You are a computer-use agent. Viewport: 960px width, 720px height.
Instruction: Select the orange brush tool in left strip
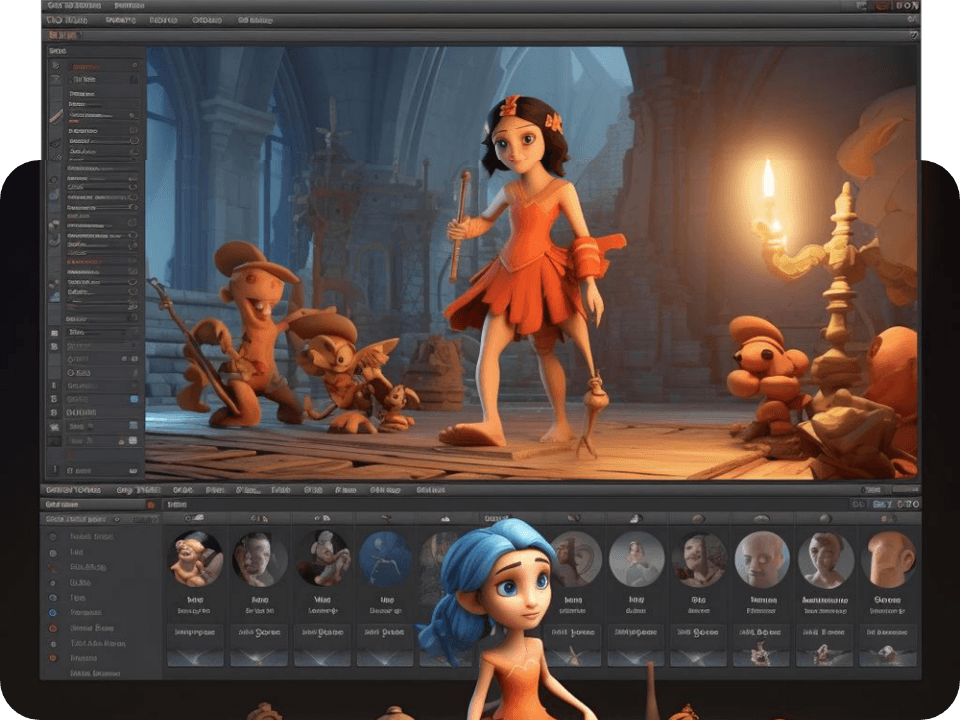point(55,117)
